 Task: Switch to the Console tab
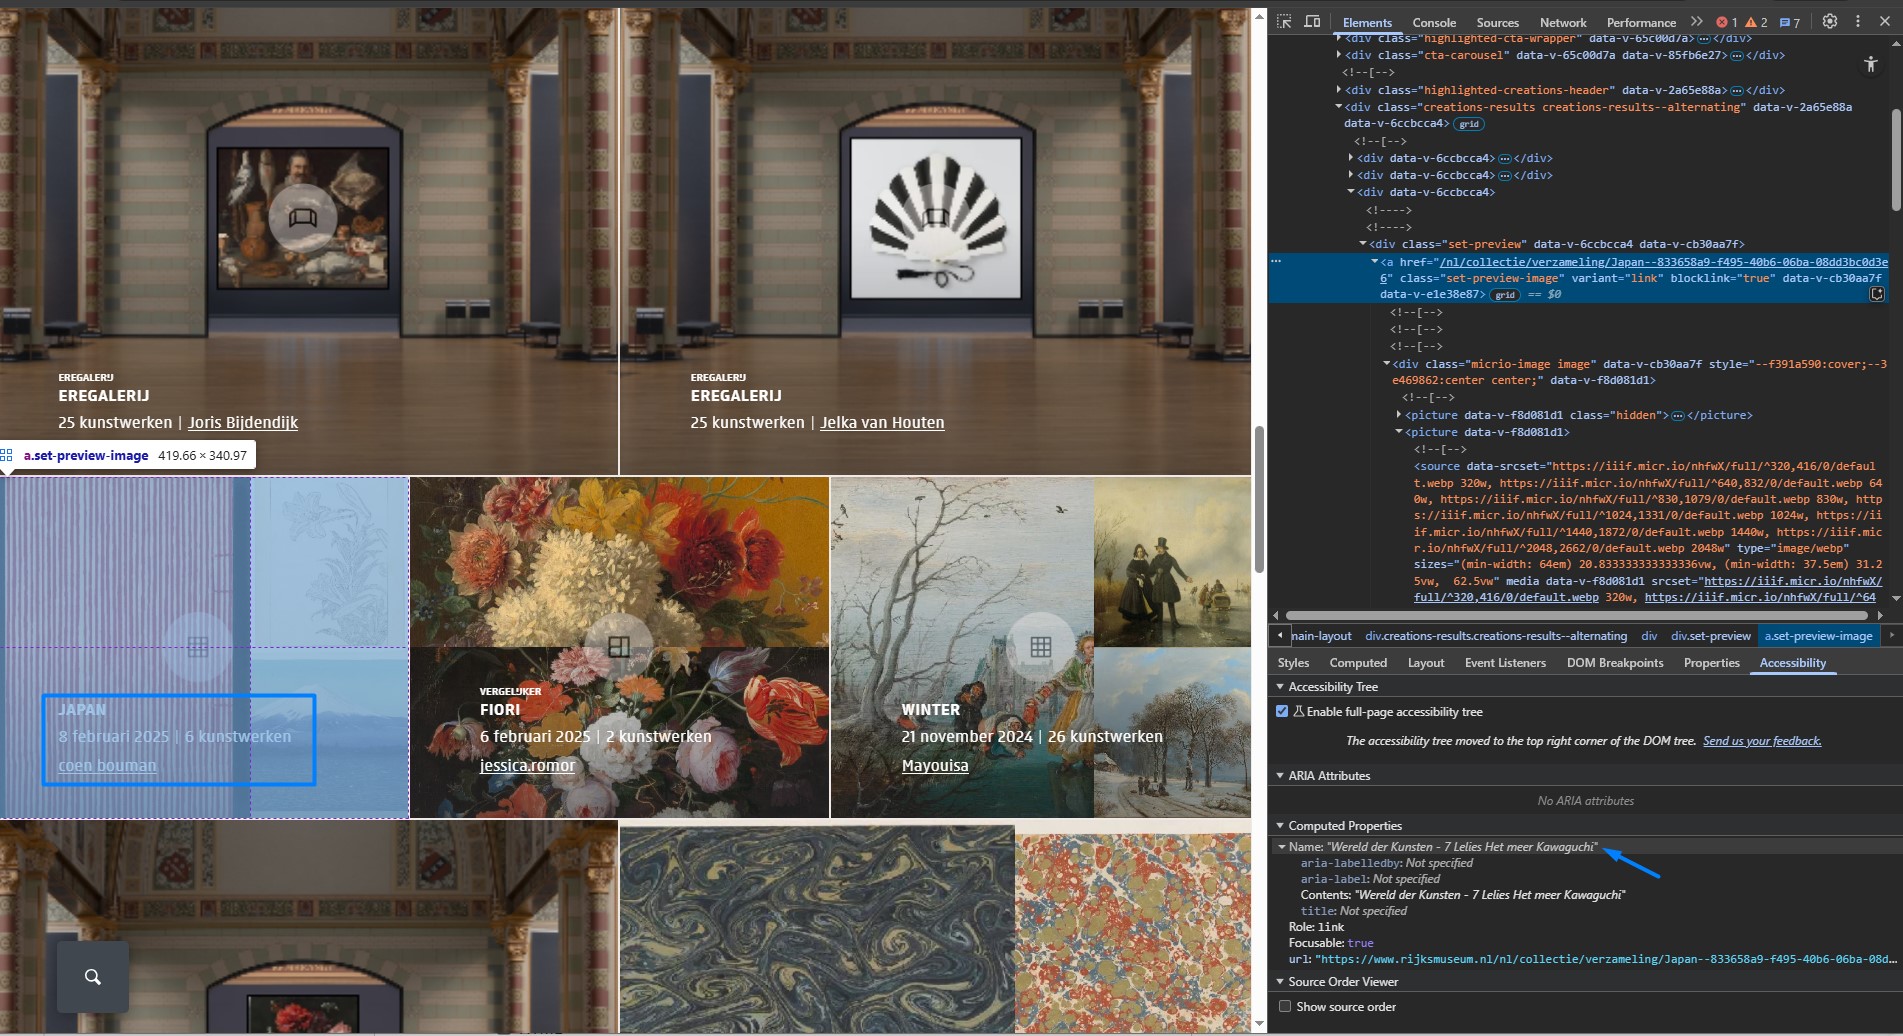coord(1433,22)
